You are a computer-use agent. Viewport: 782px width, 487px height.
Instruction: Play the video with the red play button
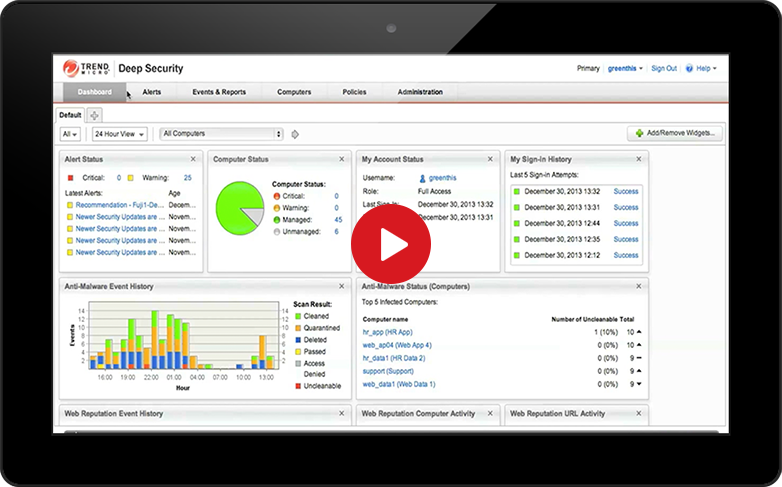tap(390, 244)
